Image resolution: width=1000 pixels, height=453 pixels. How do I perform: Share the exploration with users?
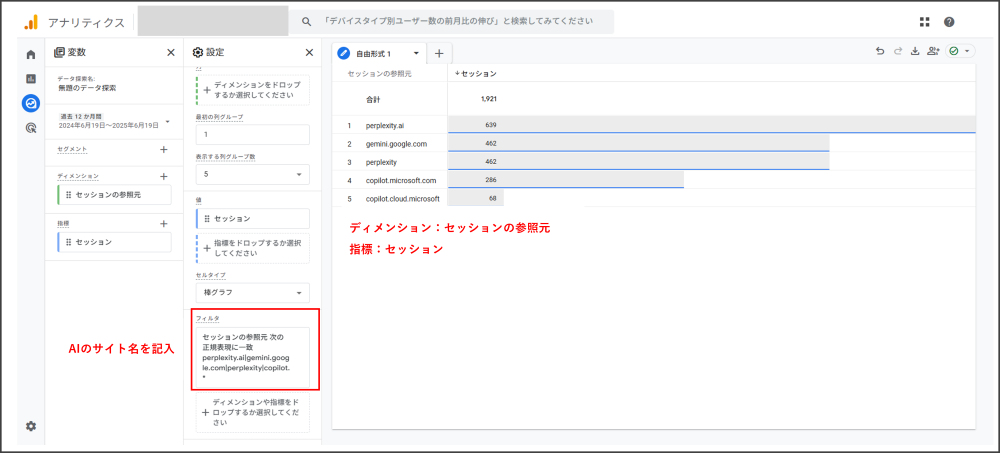(934, 52)
